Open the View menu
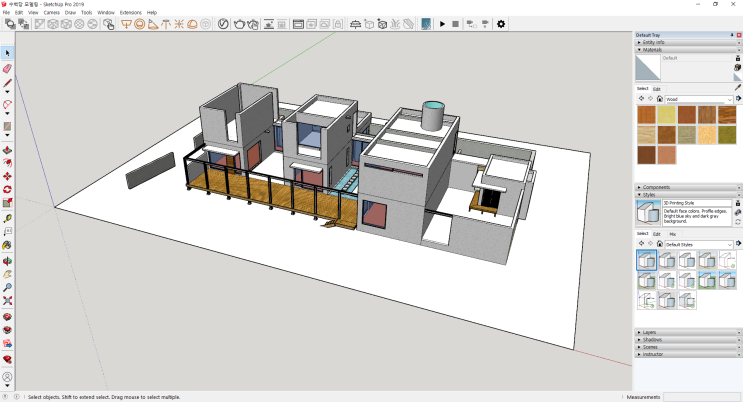The width and height of the screenshot is (743, 402). point(33,12)
